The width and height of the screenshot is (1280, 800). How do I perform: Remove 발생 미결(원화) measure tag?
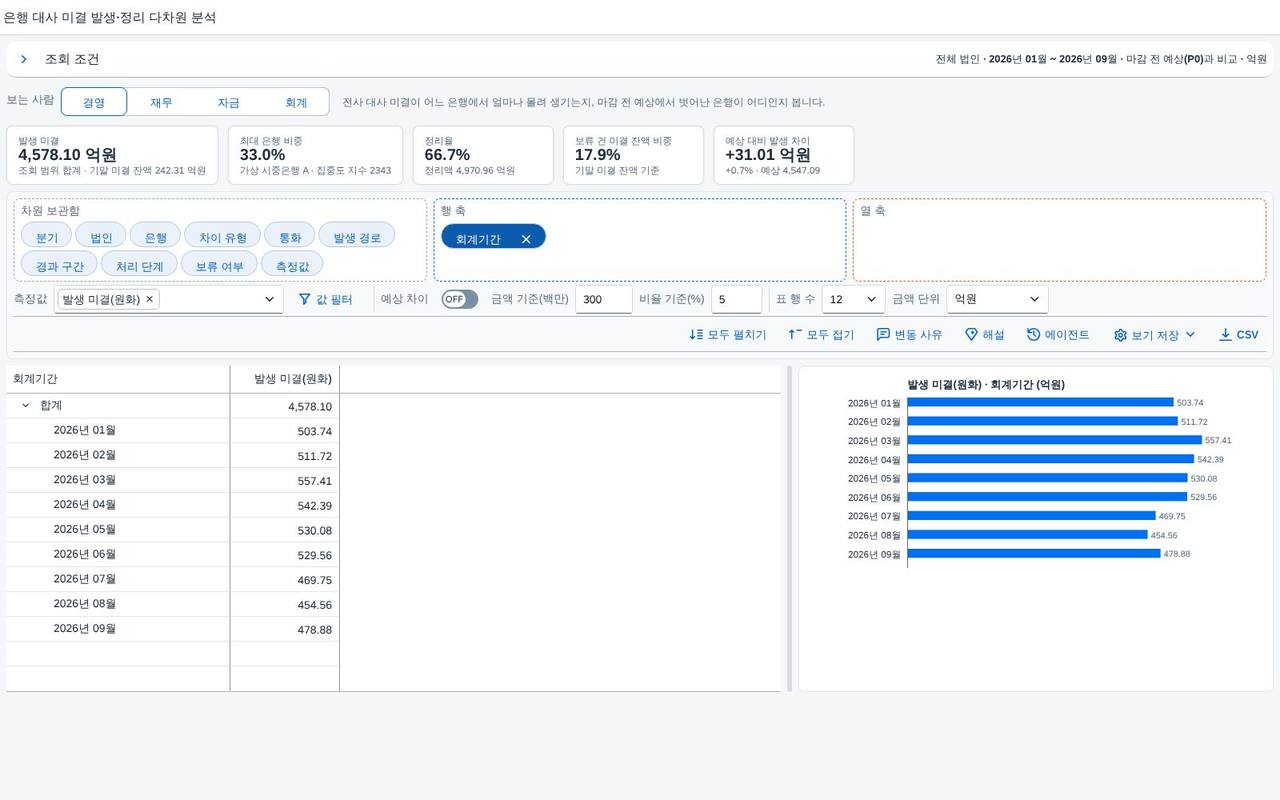[149, 299]
